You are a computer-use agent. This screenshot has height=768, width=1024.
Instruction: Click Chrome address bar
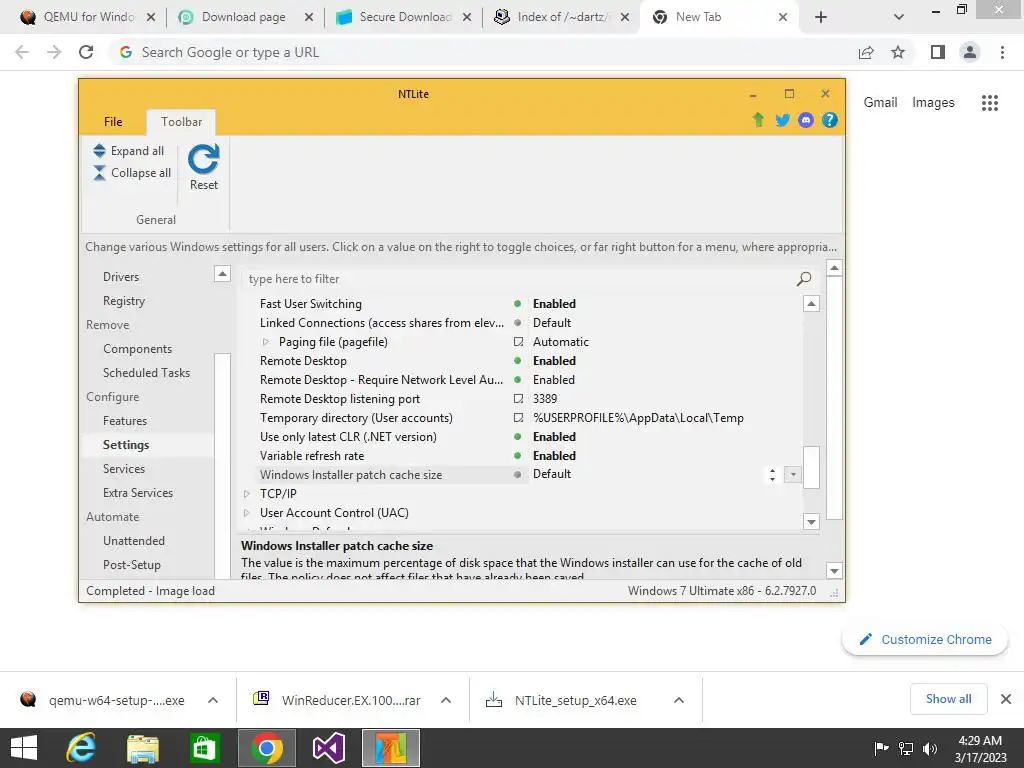click(x=483, y=52)
